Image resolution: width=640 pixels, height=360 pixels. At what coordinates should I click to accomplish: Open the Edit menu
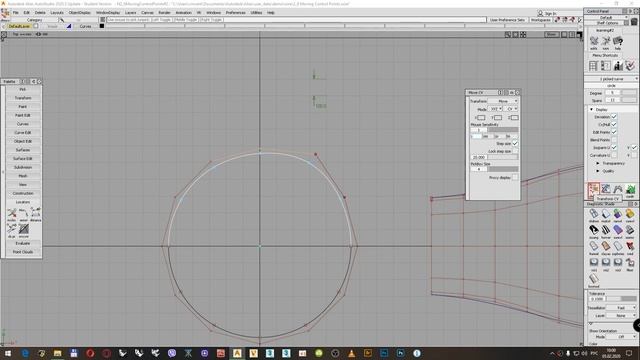pyautogui.click(x=27, y=13)
